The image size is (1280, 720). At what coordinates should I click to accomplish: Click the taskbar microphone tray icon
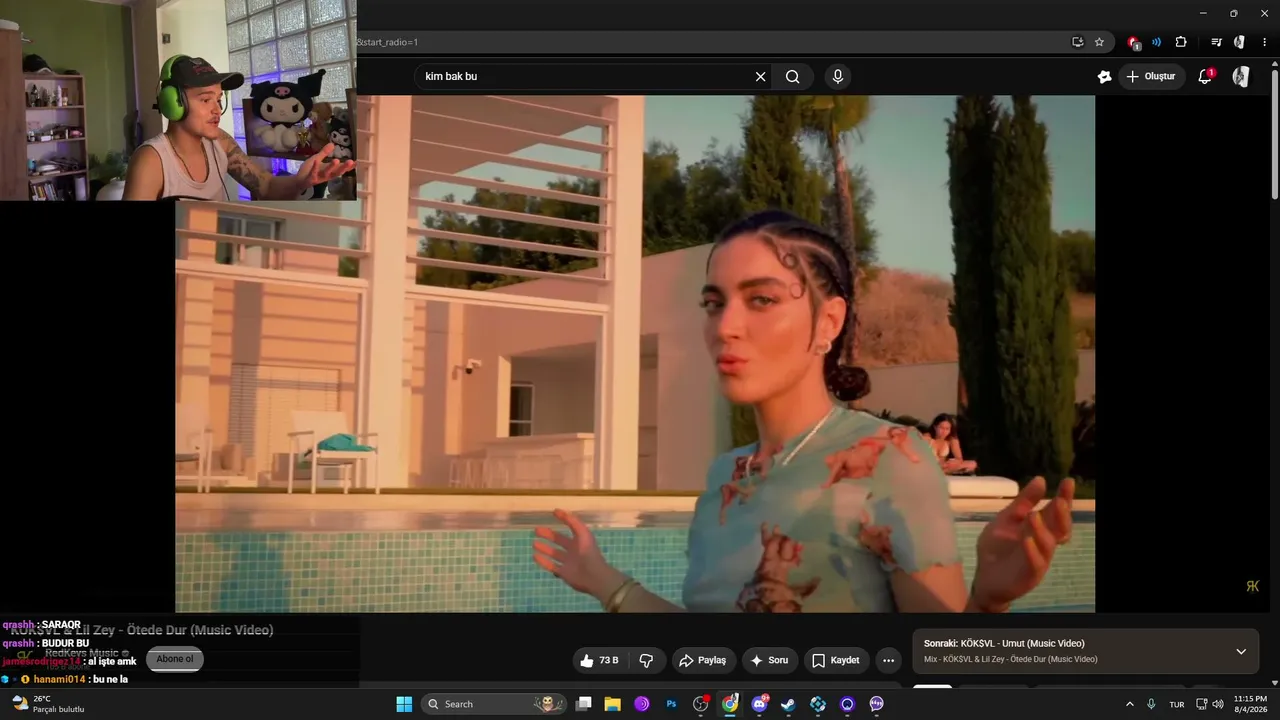(1151, 704)
